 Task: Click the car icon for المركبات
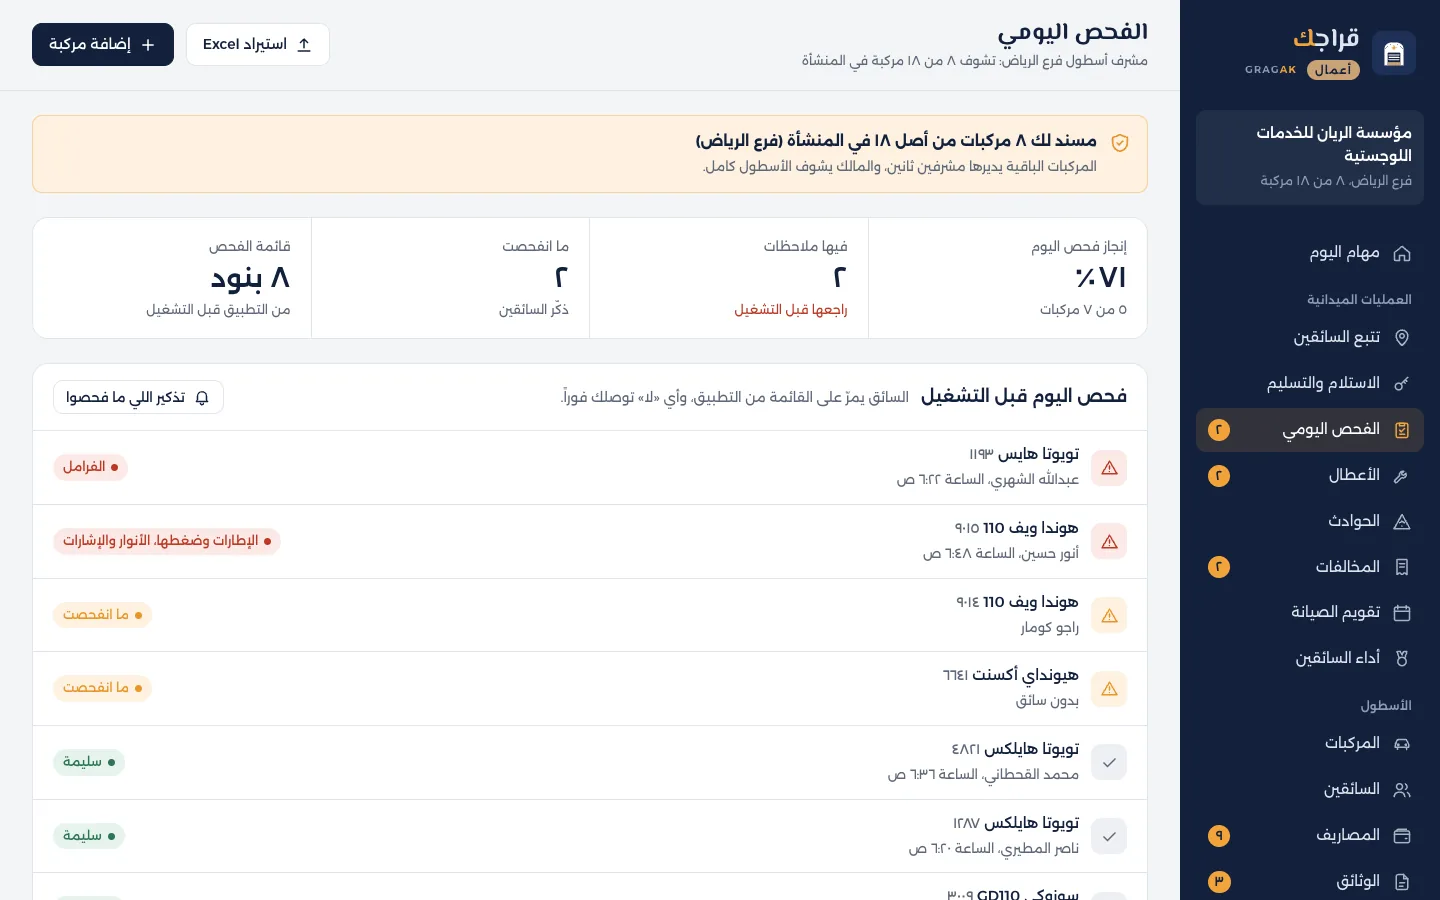[x=1402, y=744]
